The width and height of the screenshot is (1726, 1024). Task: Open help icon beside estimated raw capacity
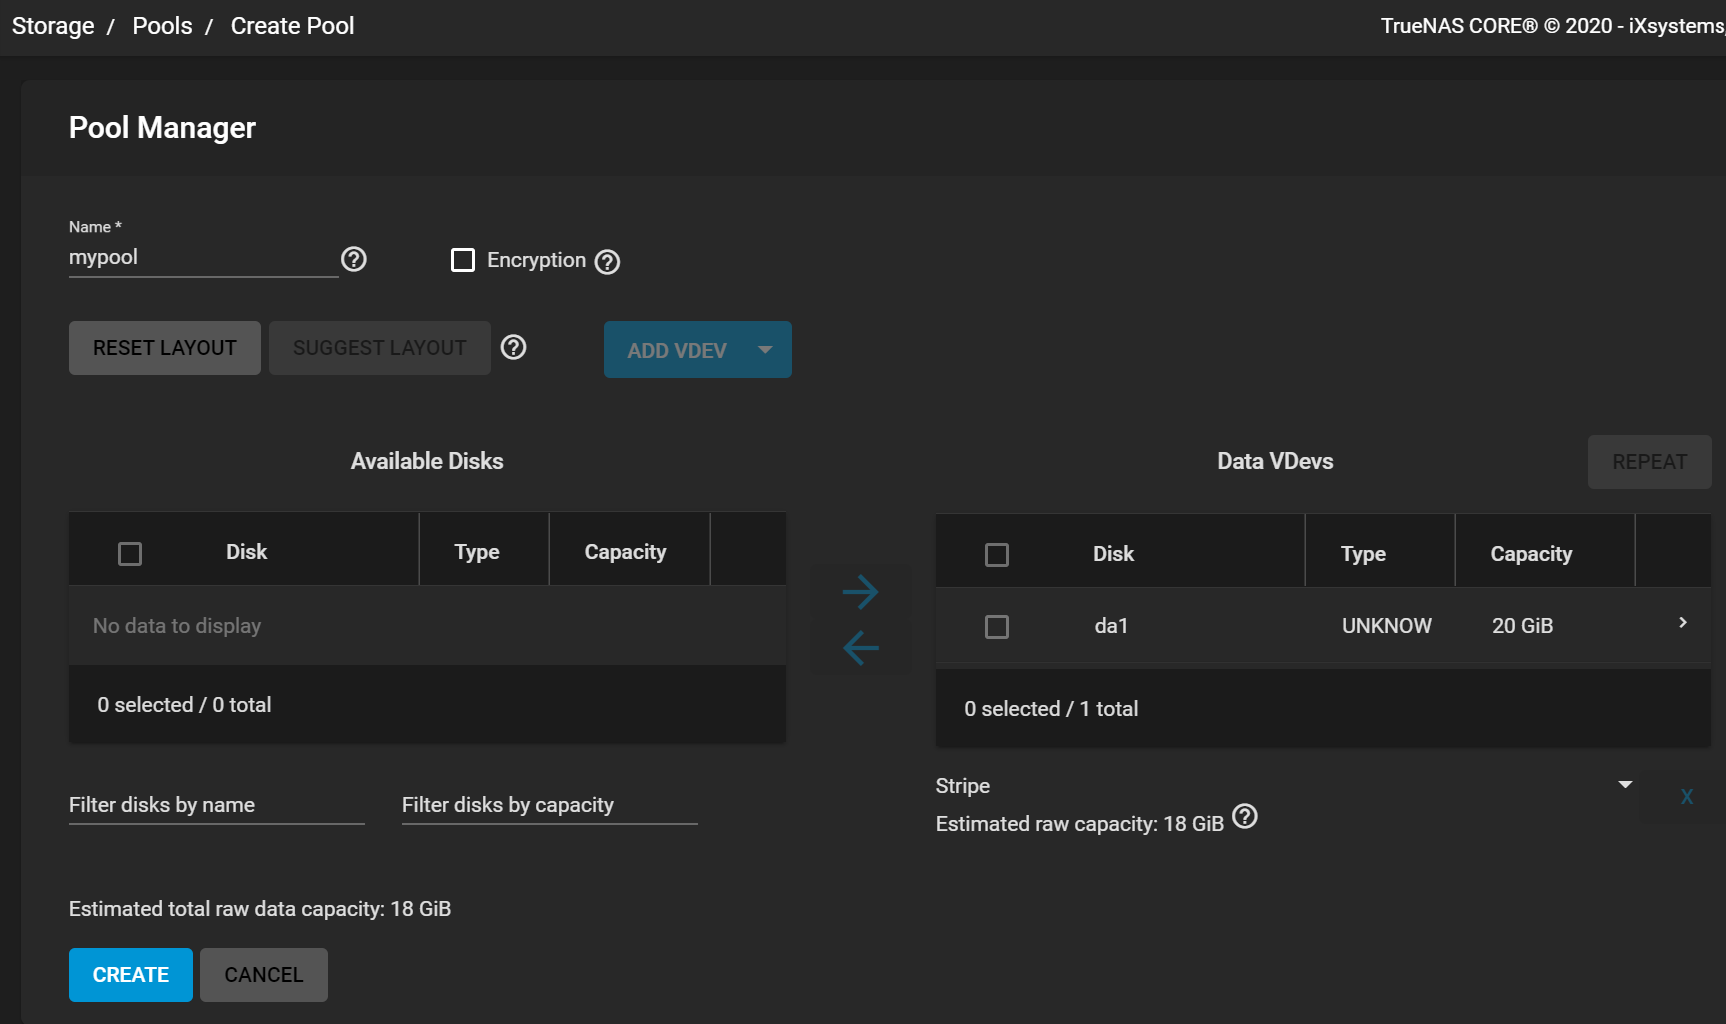(1245, 817)
